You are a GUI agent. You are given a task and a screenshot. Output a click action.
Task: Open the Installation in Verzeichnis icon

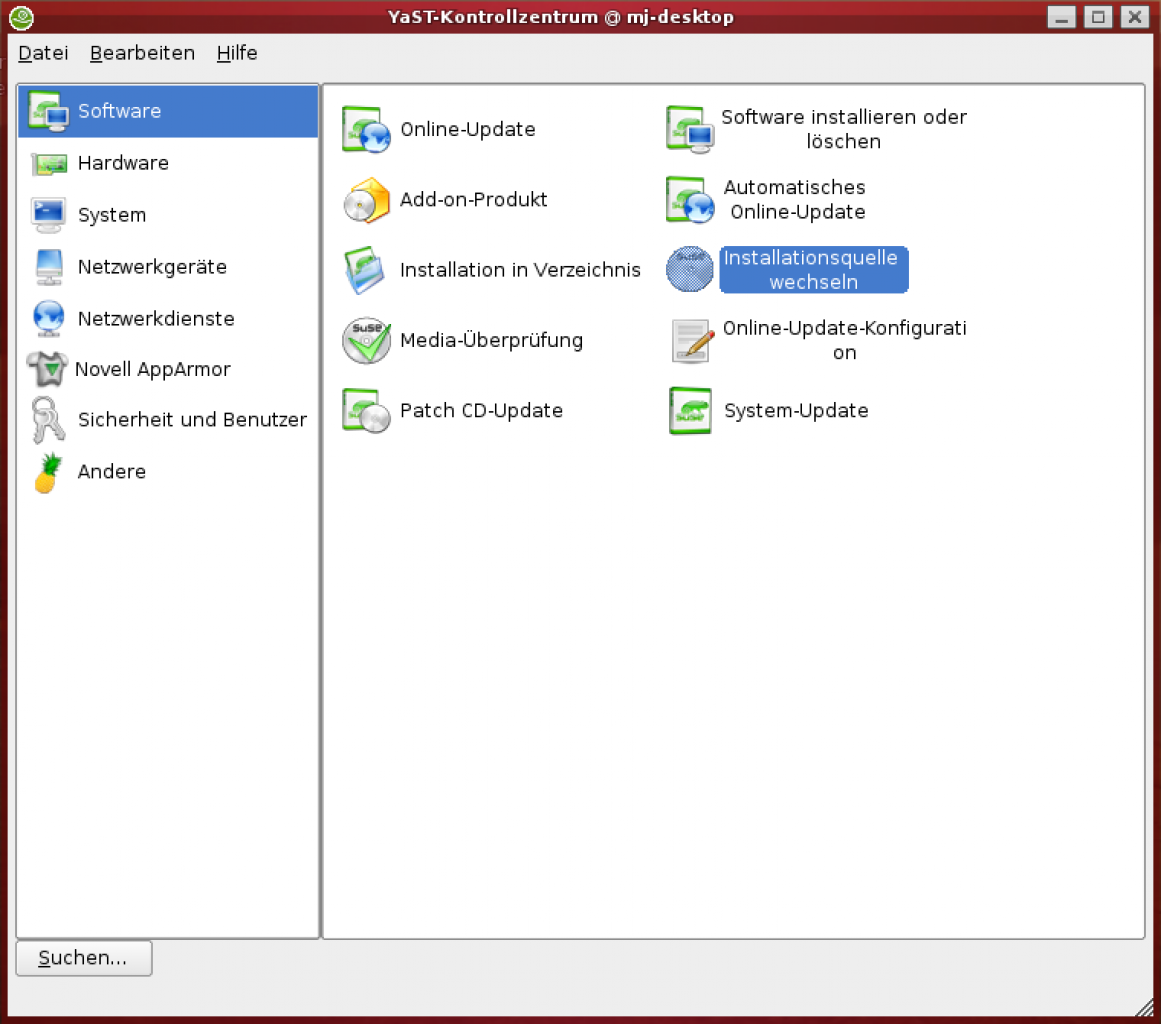tap(365, 270)
